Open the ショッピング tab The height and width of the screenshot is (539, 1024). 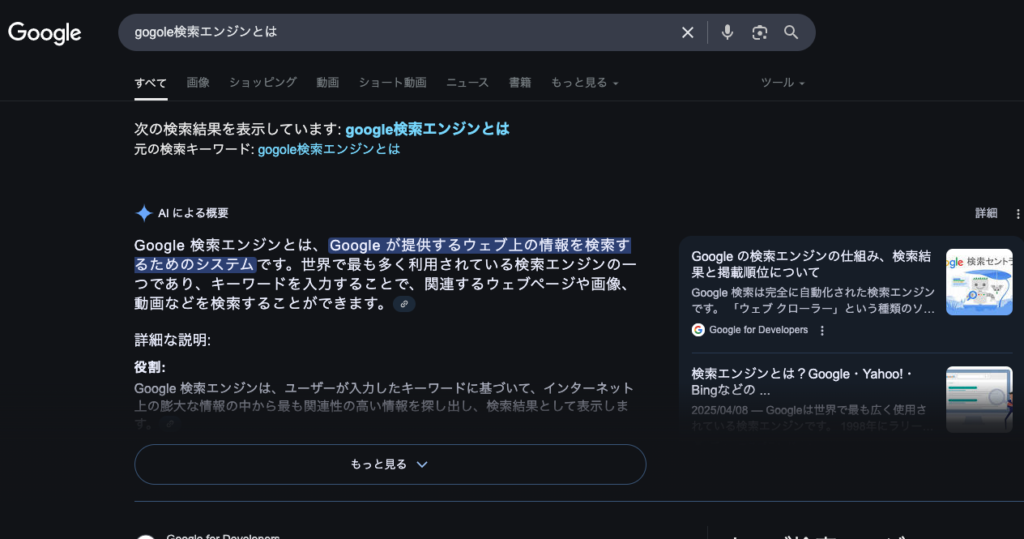tap(263, 83)
